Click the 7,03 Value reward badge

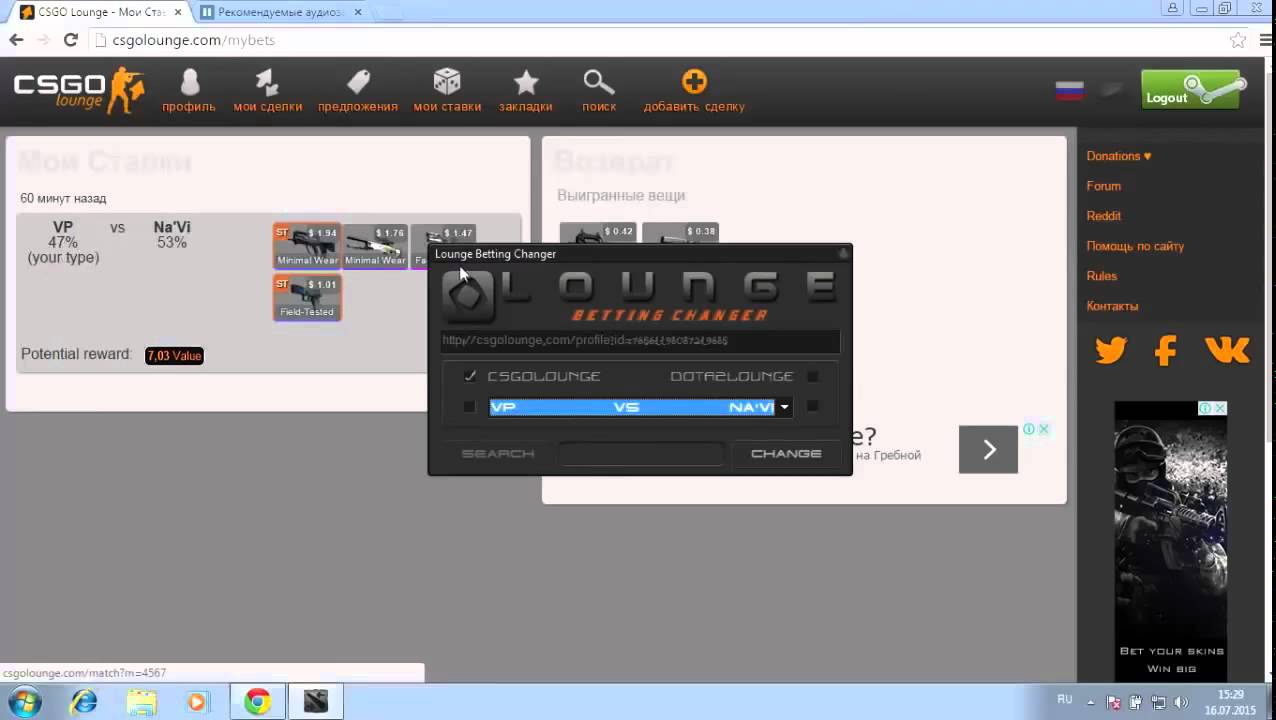(174, 356)
